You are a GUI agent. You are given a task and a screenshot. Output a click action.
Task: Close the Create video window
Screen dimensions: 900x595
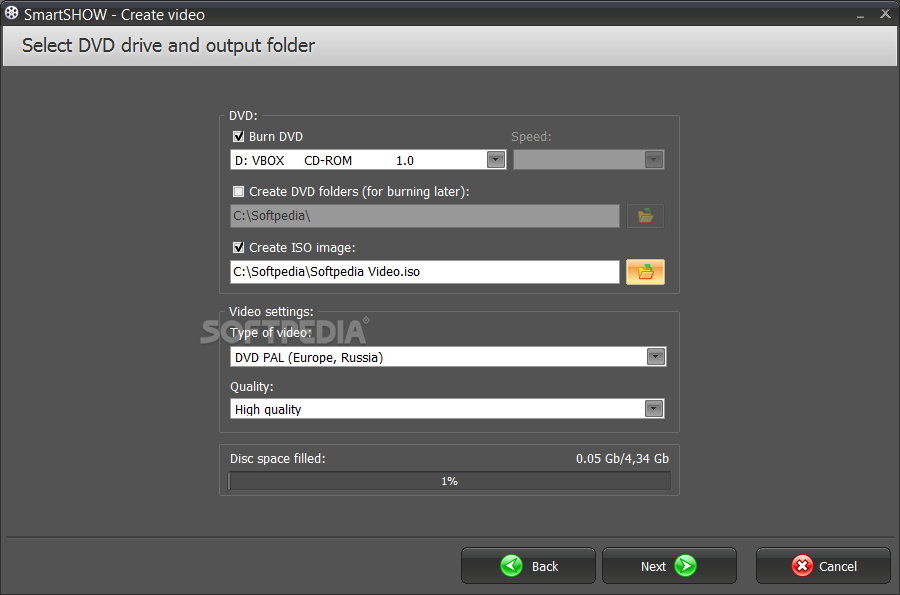(x=886, y=14)
